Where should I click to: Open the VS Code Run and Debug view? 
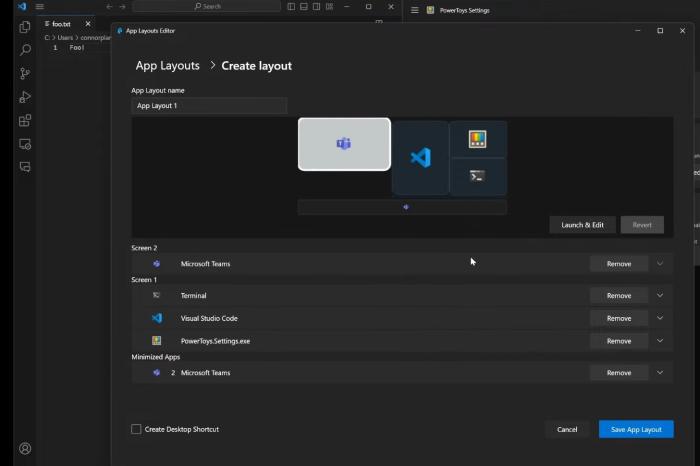tap(25, 97)
